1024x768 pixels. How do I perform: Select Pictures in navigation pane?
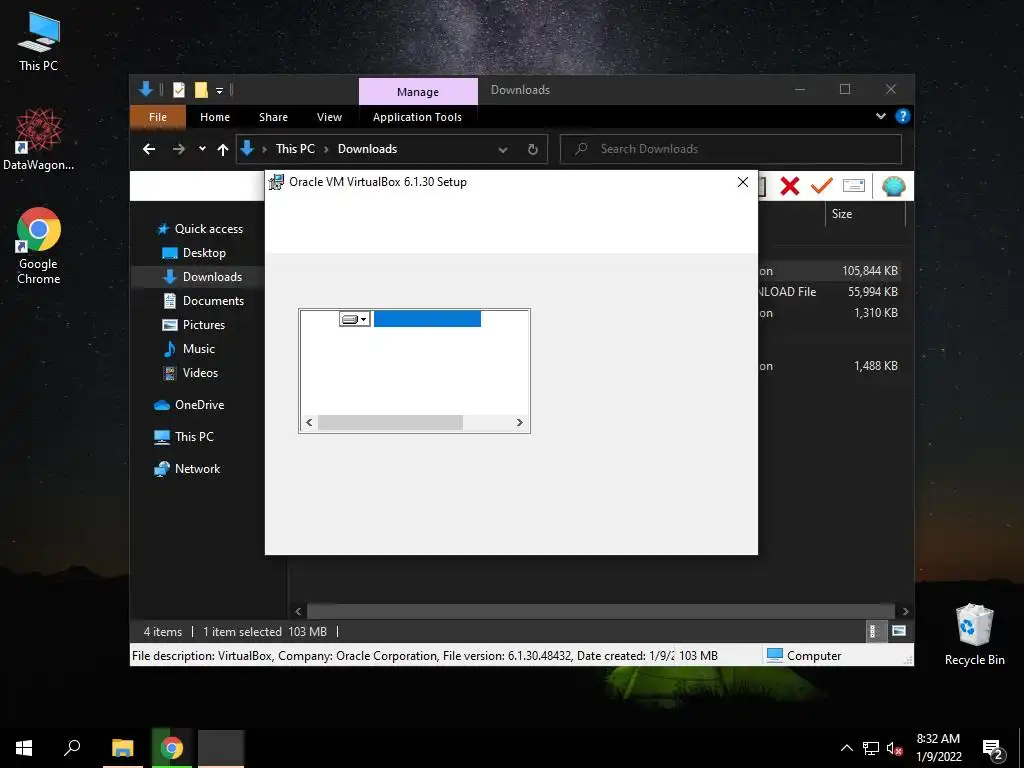click(193, 325)
